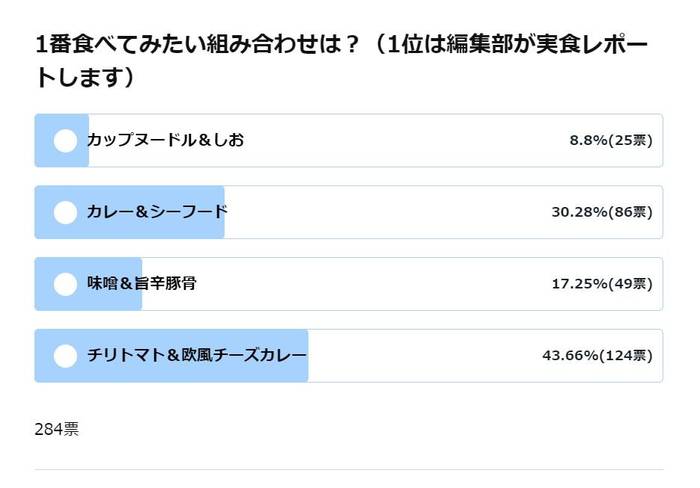Image resolution: width=700 pixels, height=488 pixels.
Task: Click the poll question heading text
Action: tap(341, 61)
